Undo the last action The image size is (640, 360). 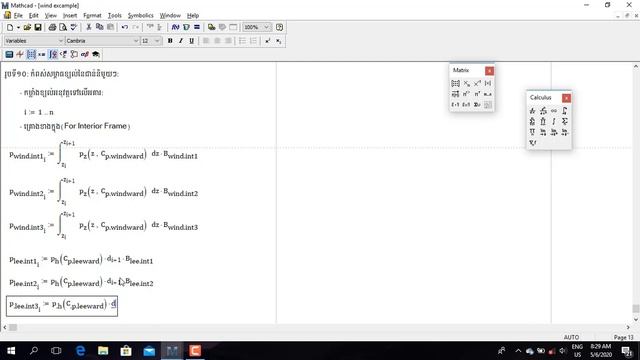[124, 27]
